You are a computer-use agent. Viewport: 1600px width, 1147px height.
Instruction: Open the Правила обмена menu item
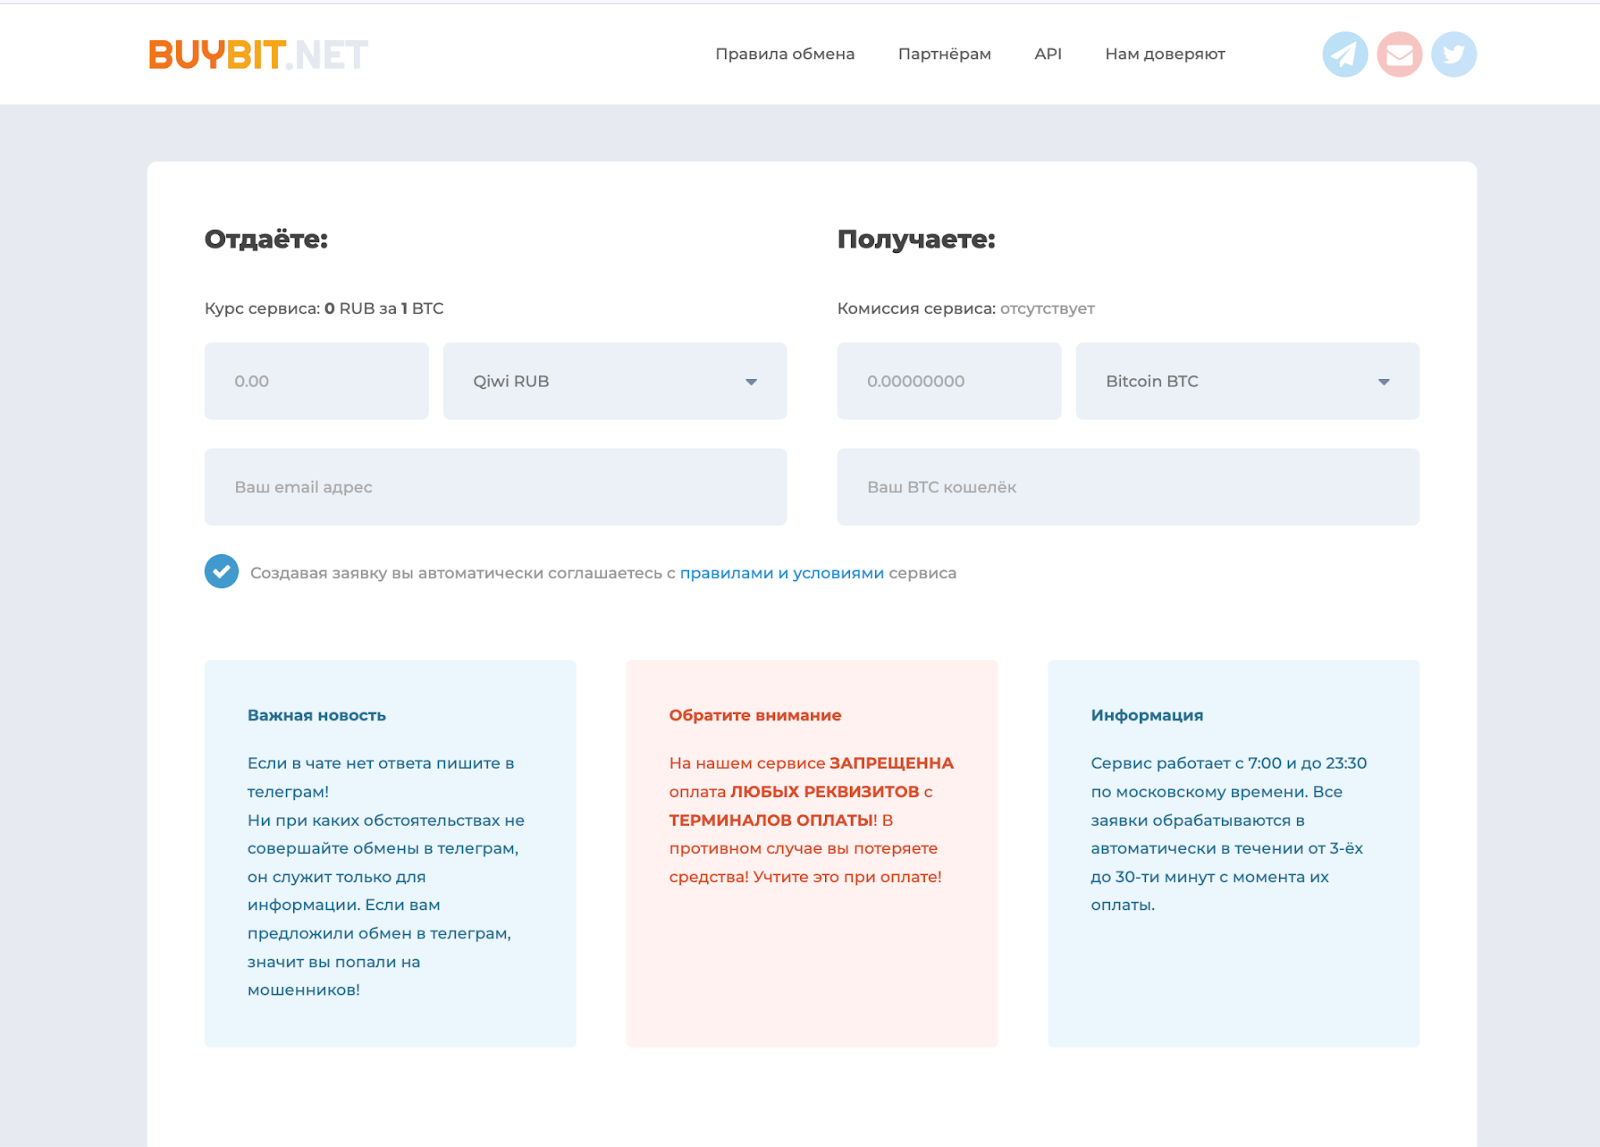(784, 54)
